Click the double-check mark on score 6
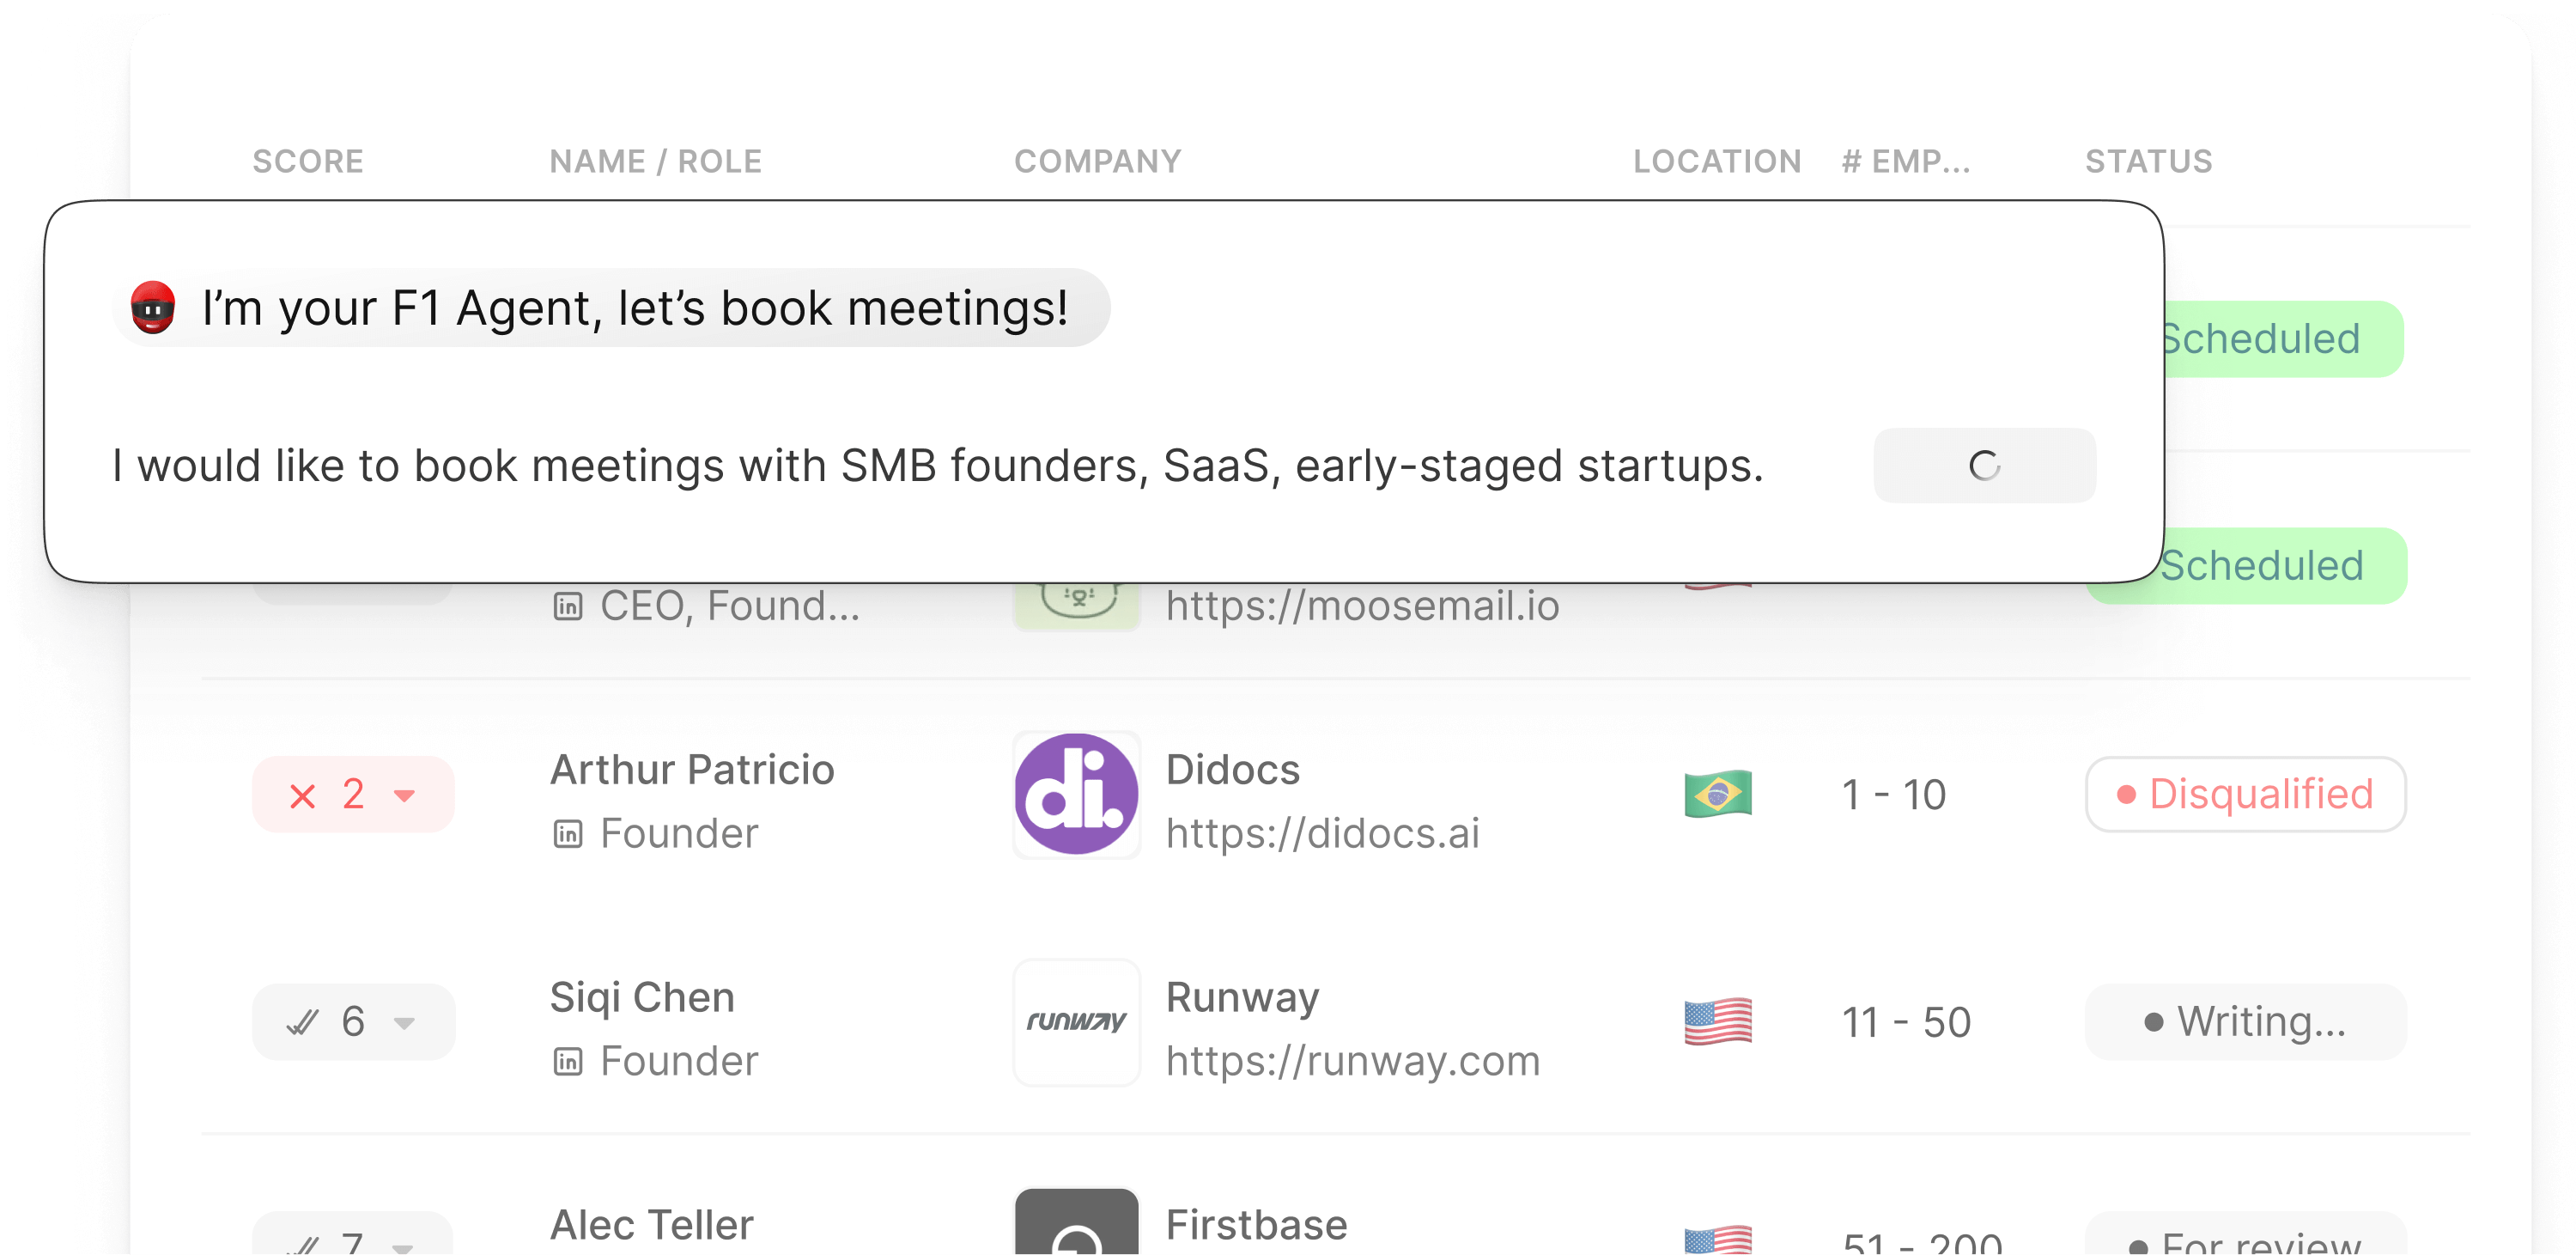2576x1255 pixels. click(x=302, y=1022)
